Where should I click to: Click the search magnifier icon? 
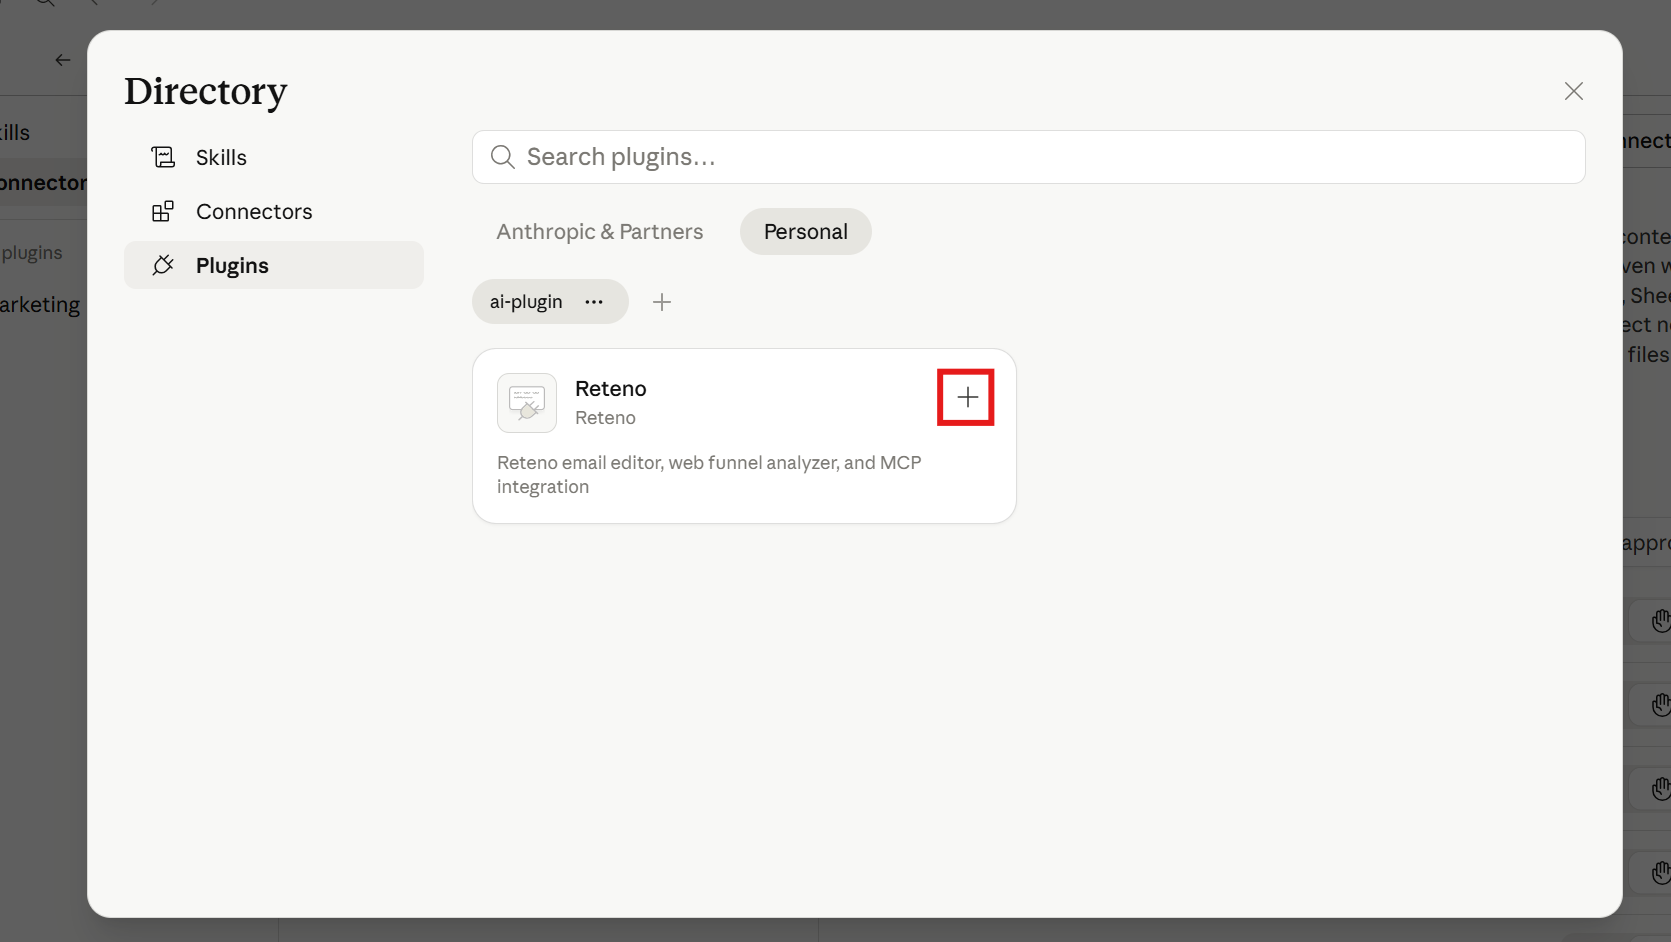[x=503, y=157]
